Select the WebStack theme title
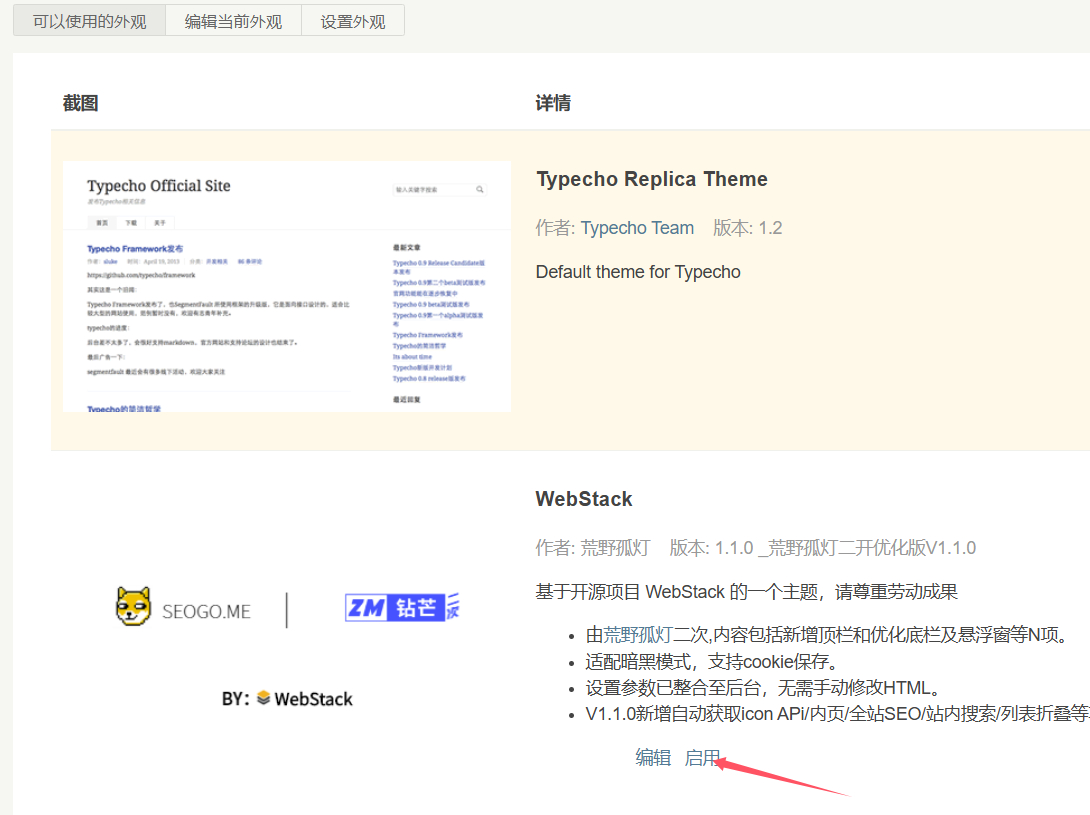Image resolution: width=1090 pixels, height=815 pixels. (x=584, y=499)
